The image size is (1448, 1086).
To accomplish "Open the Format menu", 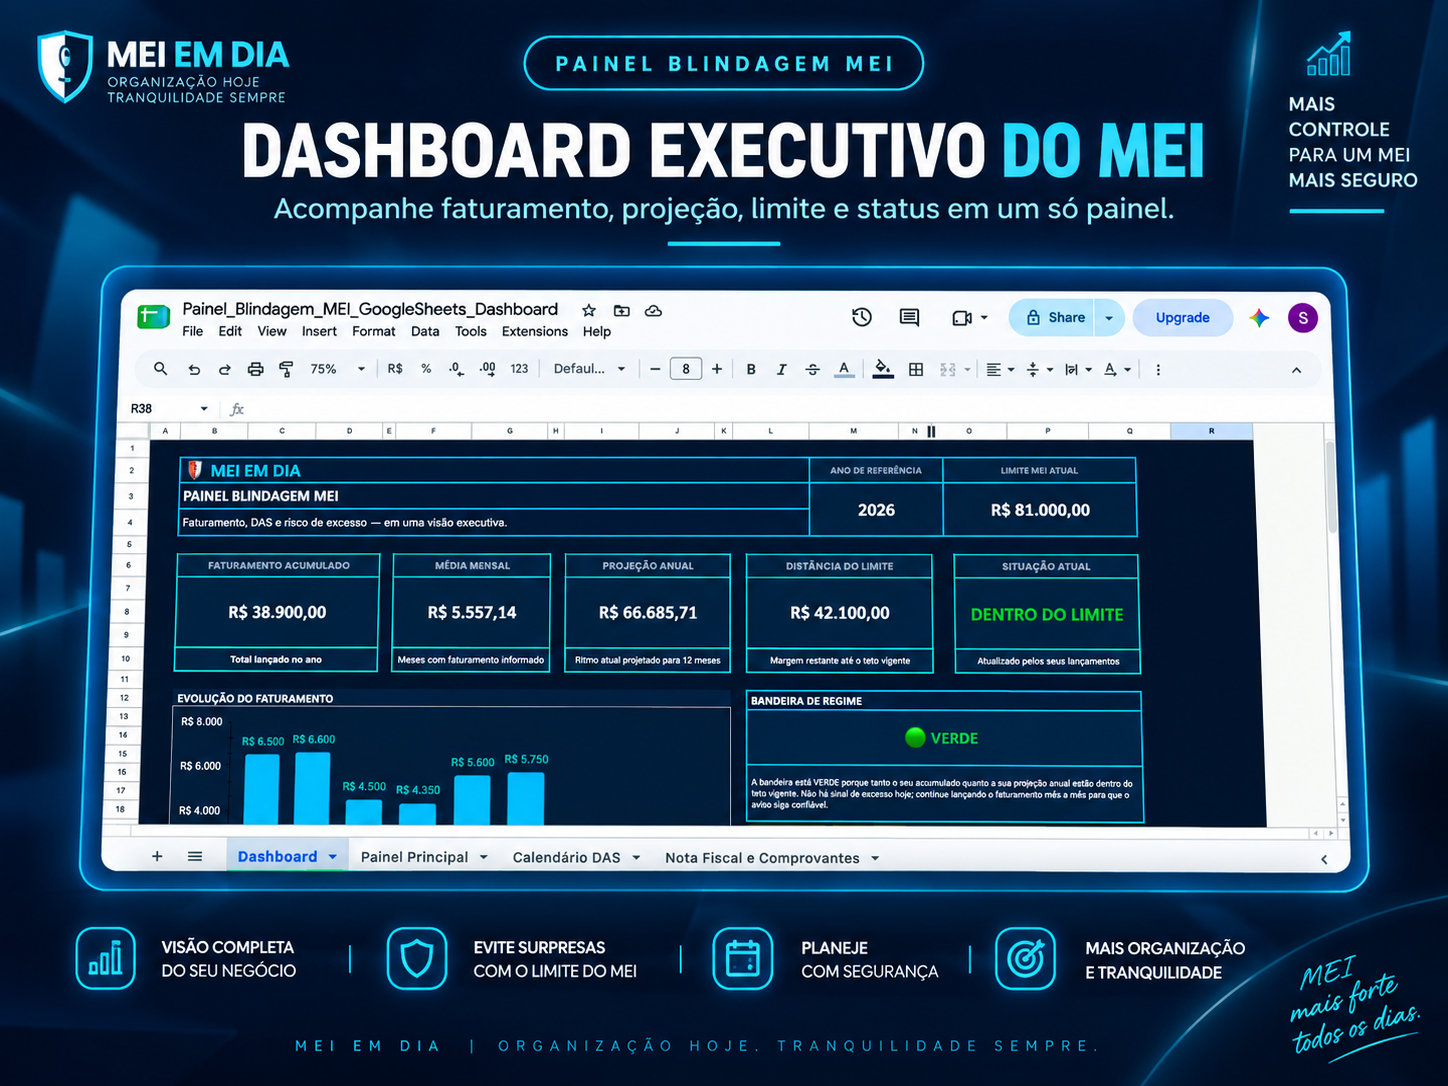I will 373,332.
